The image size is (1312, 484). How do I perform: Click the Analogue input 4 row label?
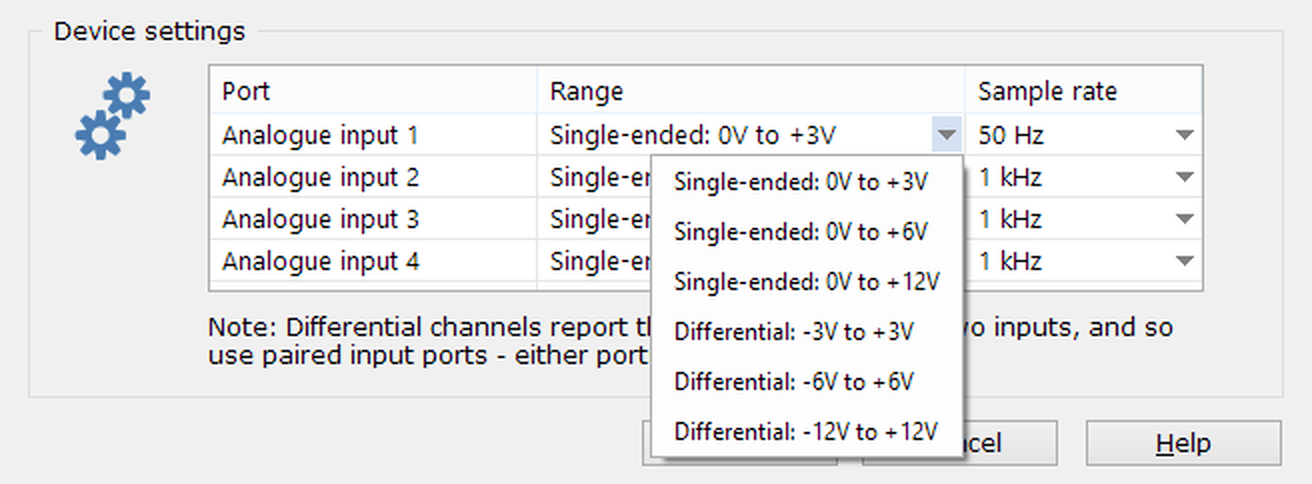(320, 261)
